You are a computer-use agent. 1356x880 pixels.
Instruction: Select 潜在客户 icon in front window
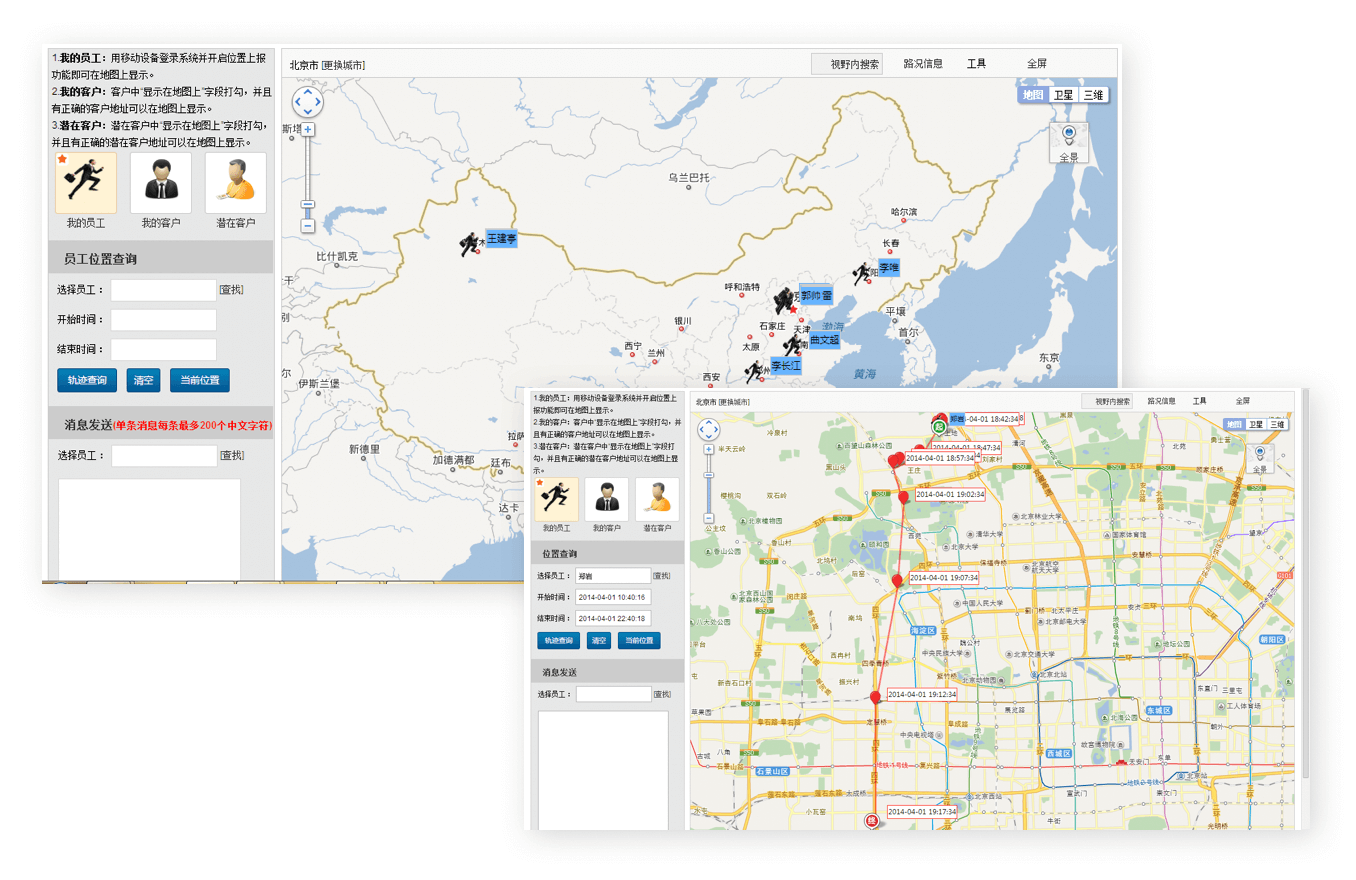657,499
